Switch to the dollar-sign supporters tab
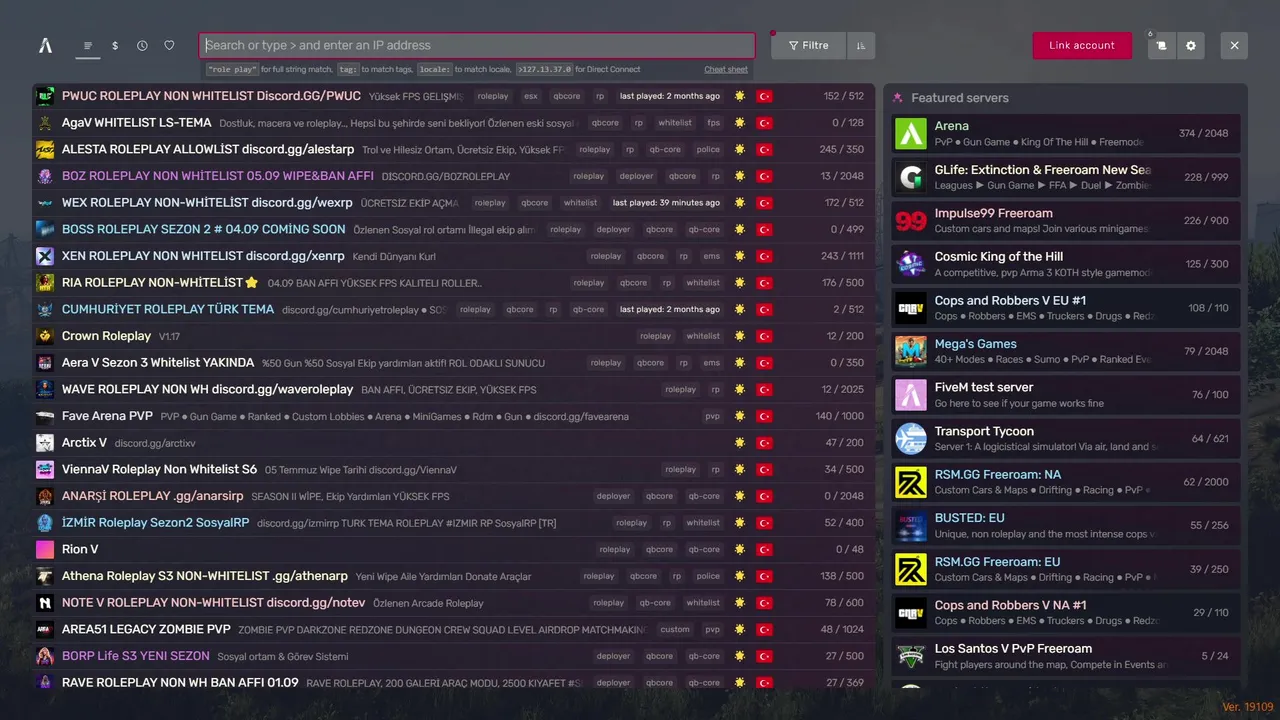This screenshot has height=720, width=1280. coord(115,45)
